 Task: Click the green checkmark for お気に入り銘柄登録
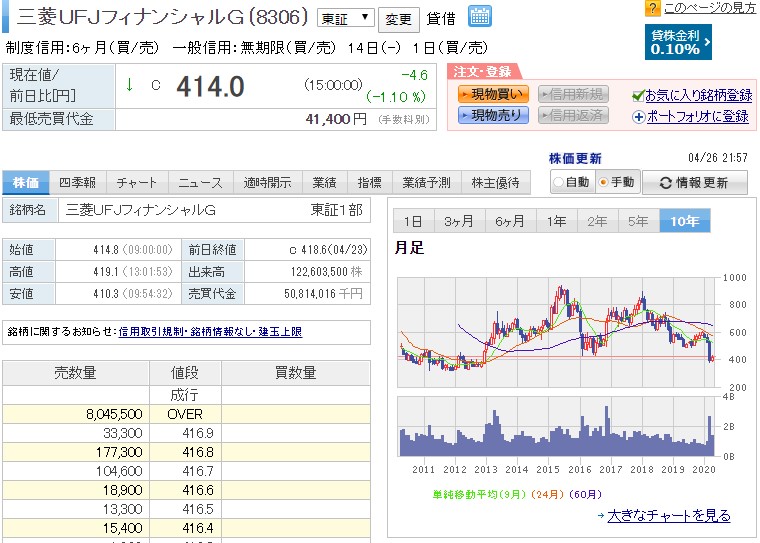(x=638, y=96)
